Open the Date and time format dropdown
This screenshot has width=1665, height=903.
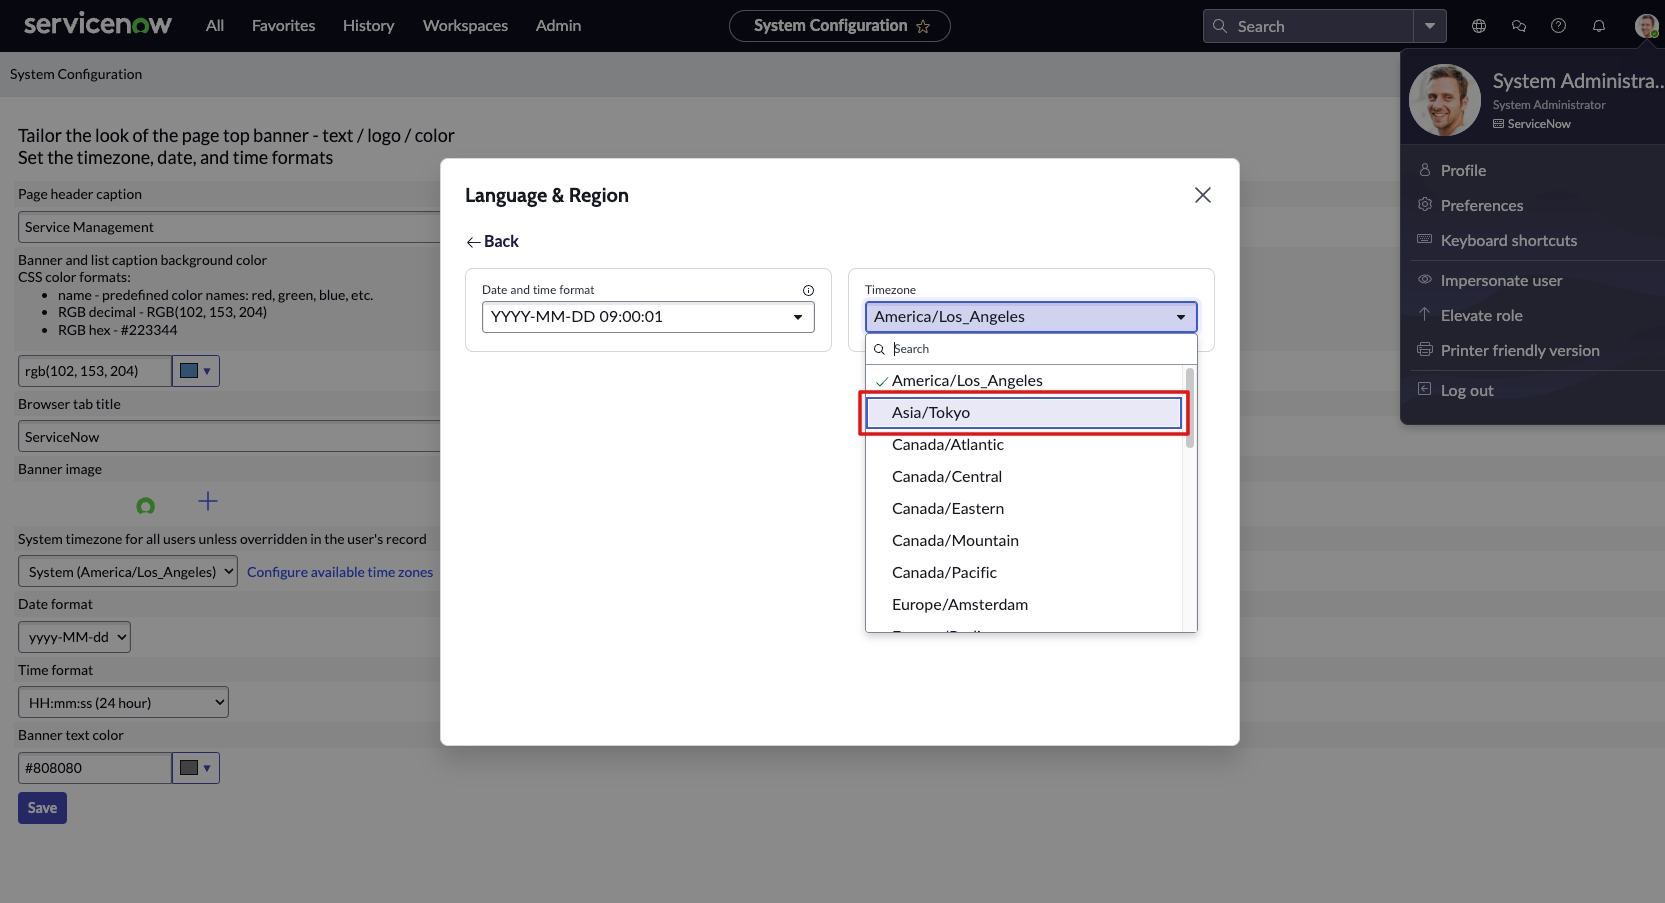pyautogui.click(x=648, y=316)
